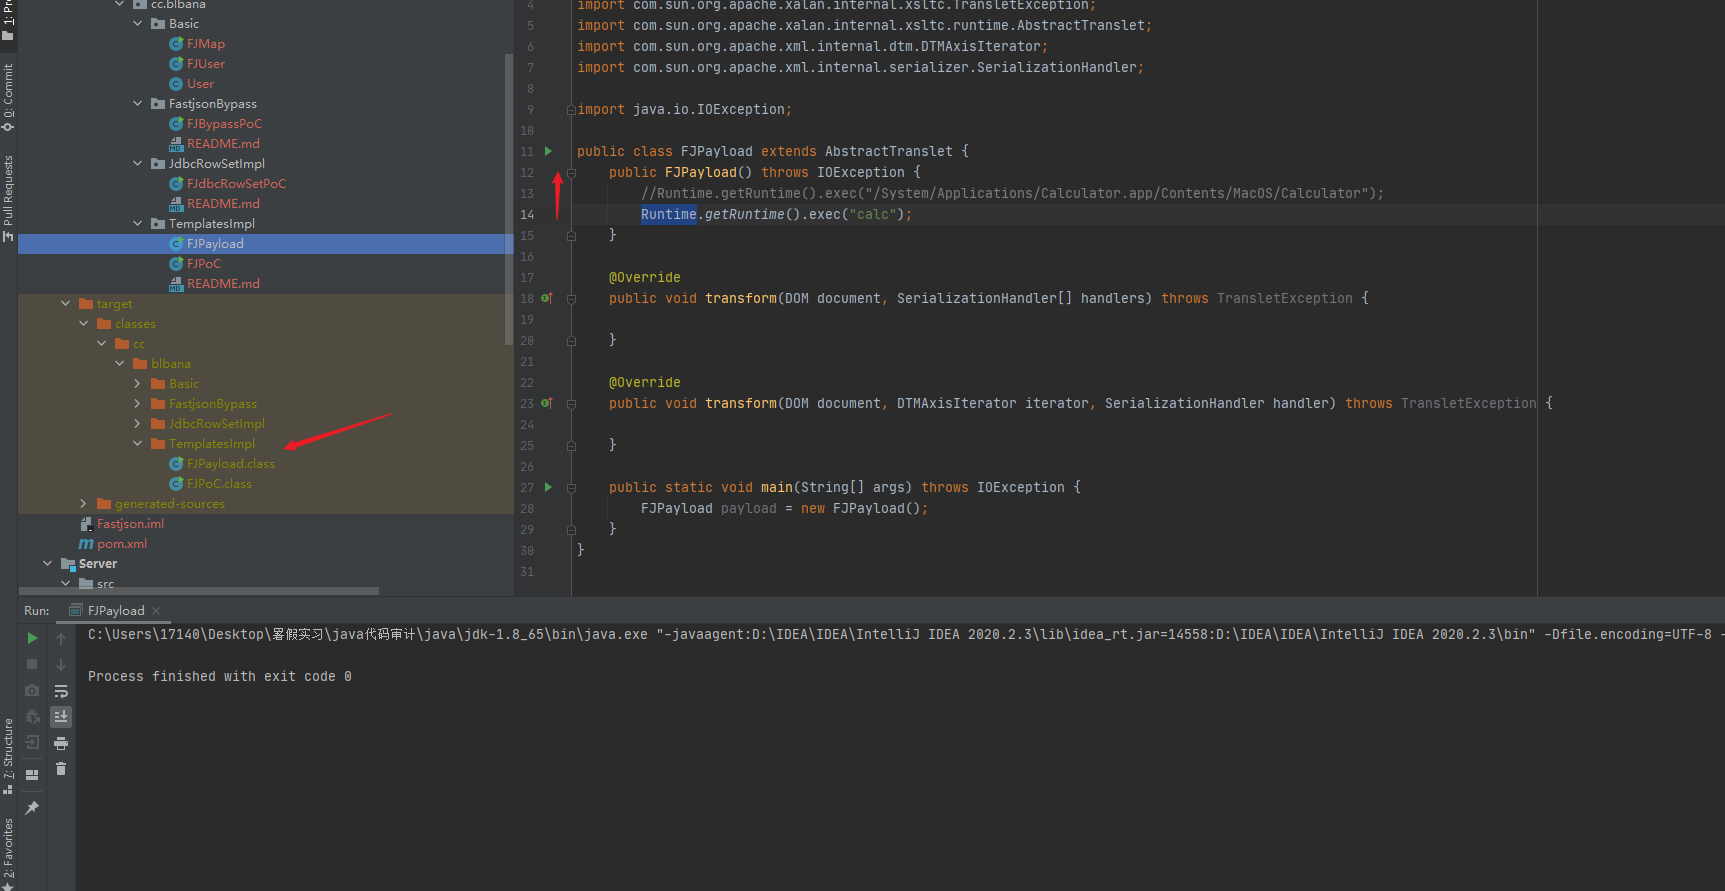The width and height of the screenshot is (1725, 891).
Task: Toggle Scroll to End in console
Action: (x=61, y=716)
